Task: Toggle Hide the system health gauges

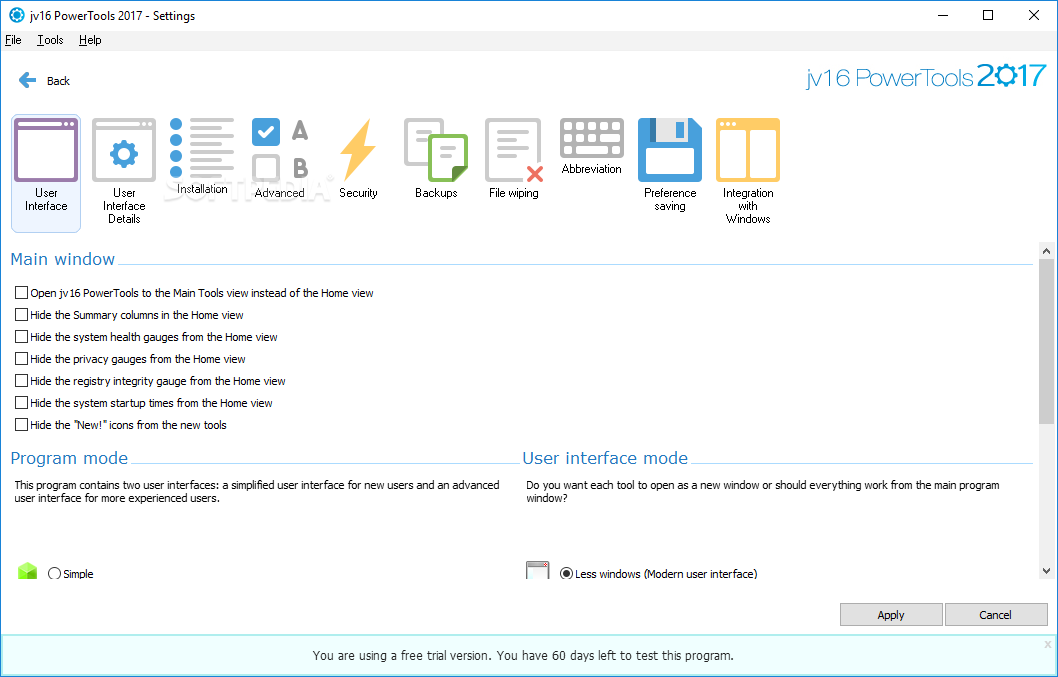Action: coord(22,336)
